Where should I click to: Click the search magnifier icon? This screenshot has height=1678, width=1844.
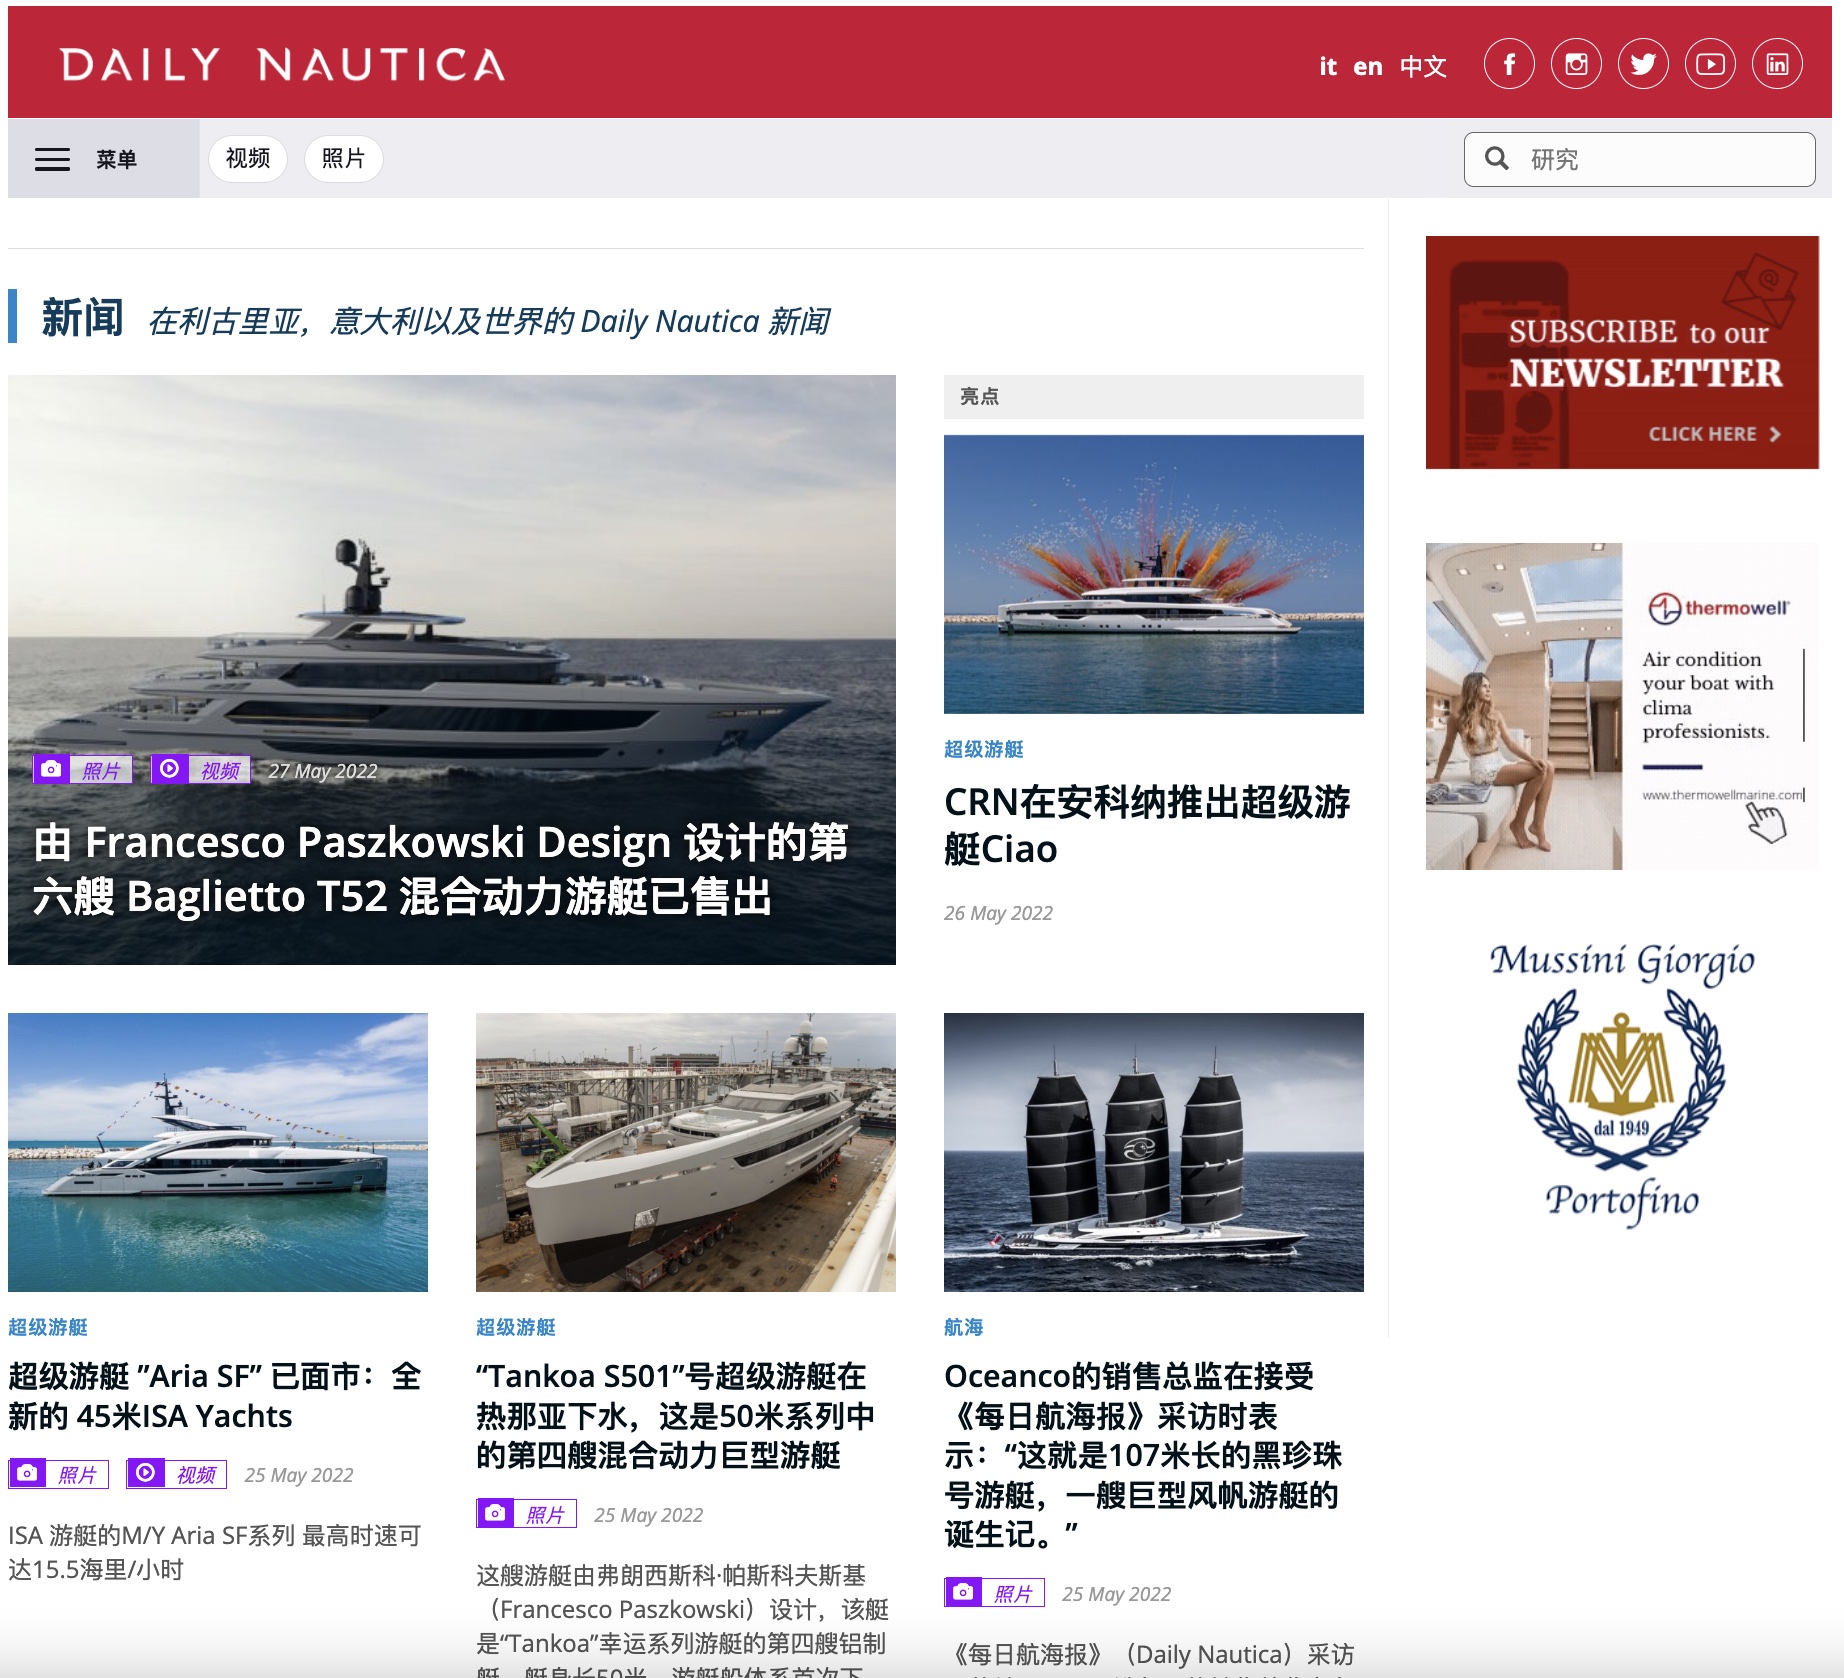coord(1496,158)
